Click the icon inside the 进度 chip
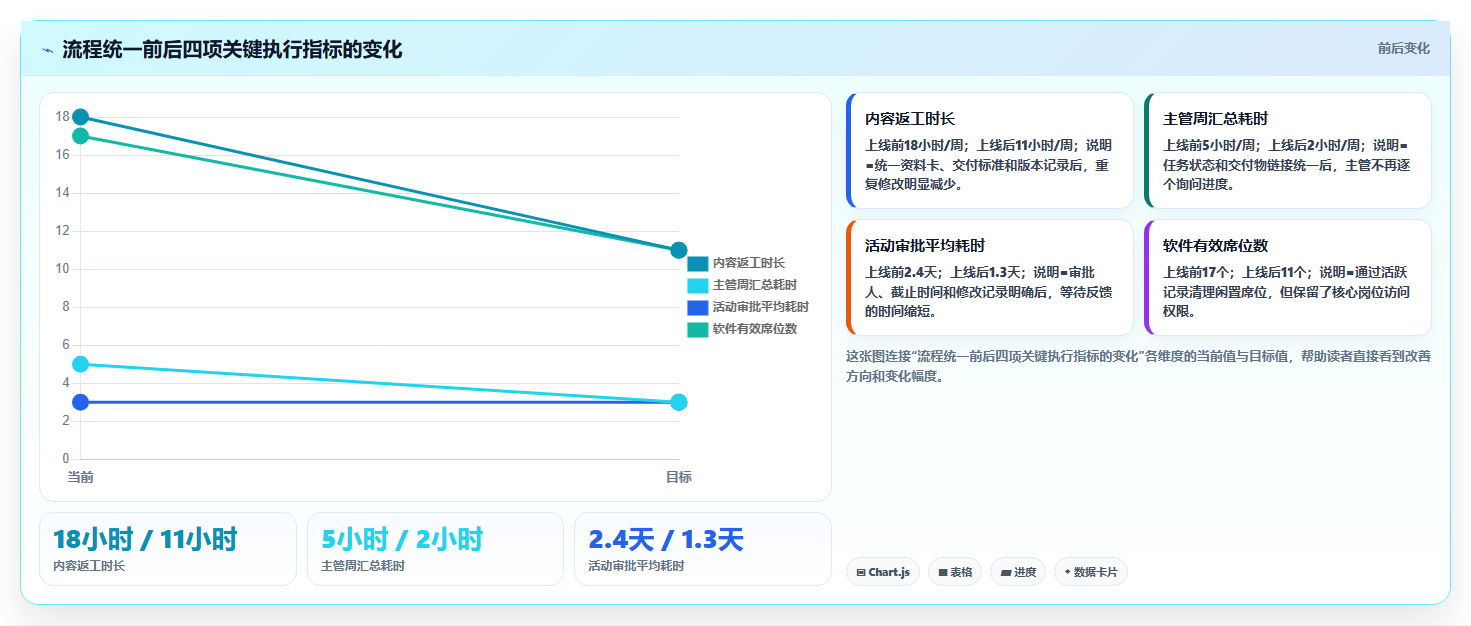This screenshot has width=1471, height=626. pyautogui.click(x=1005, y=573)
